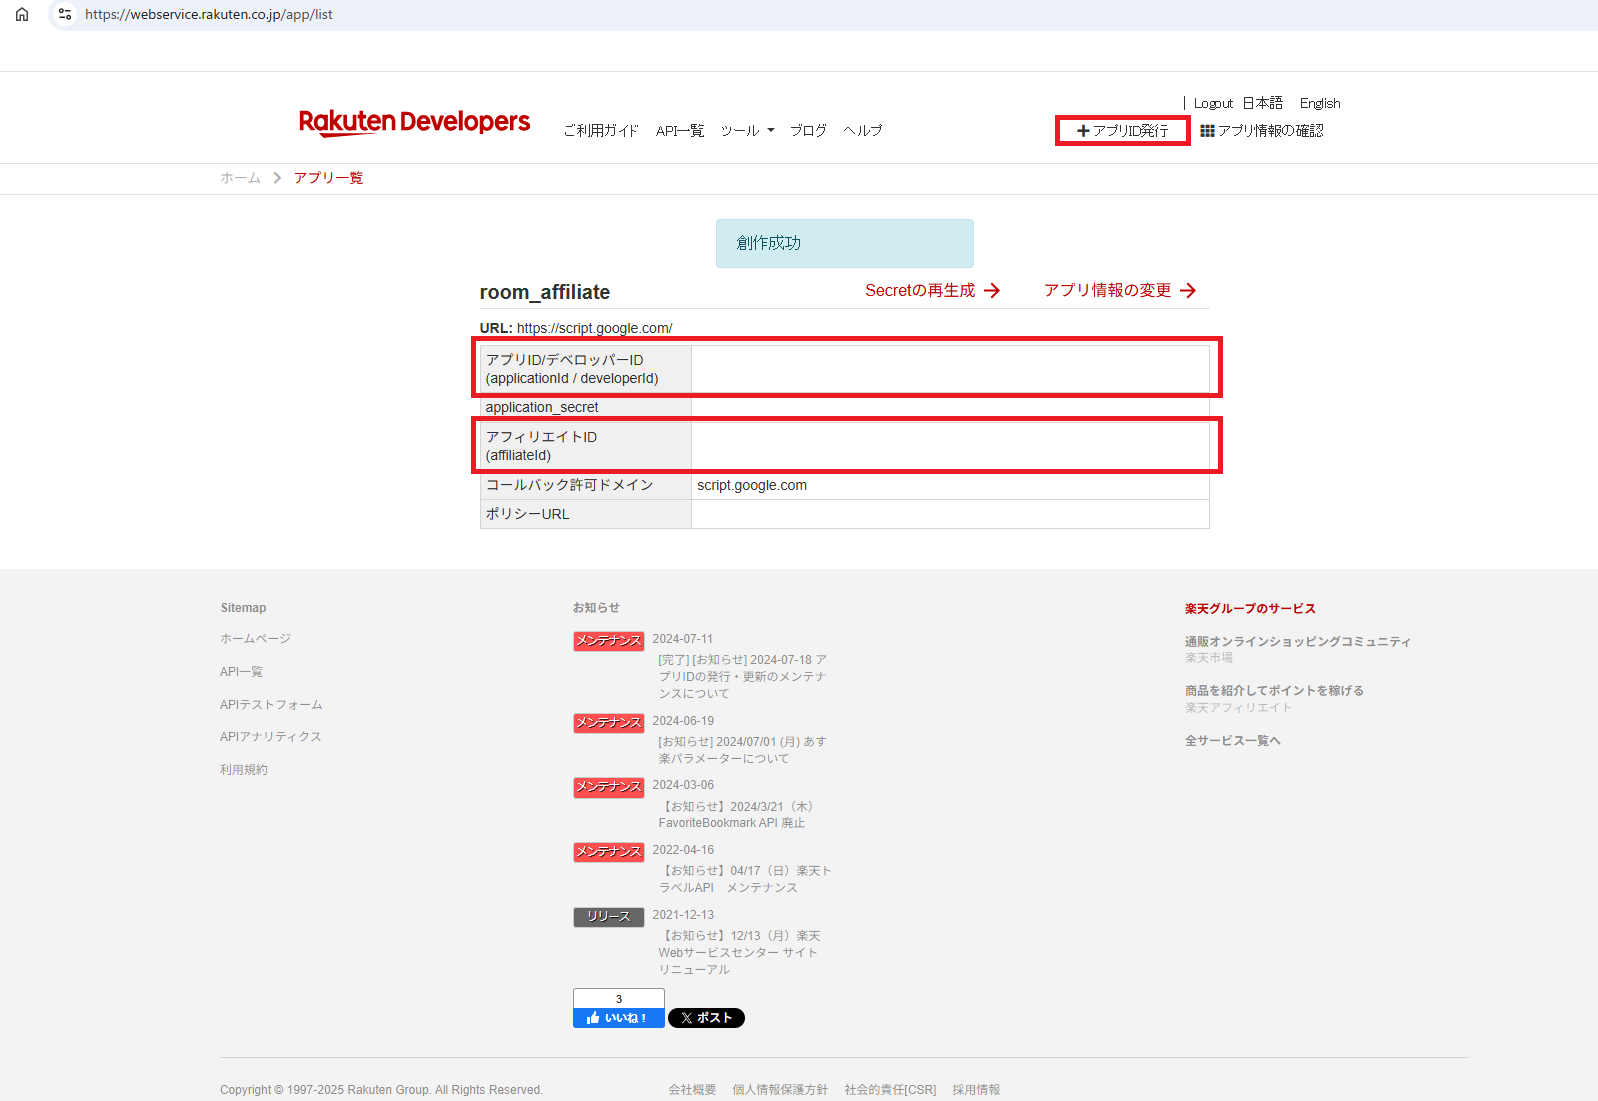Click the browser home icon
The height and width of the screenshot is (1101, 1598).
22,14
